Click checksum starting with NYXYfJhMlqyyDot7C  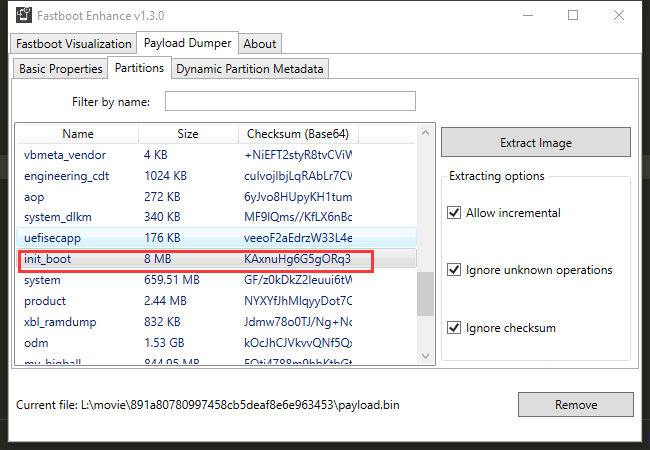298,301
